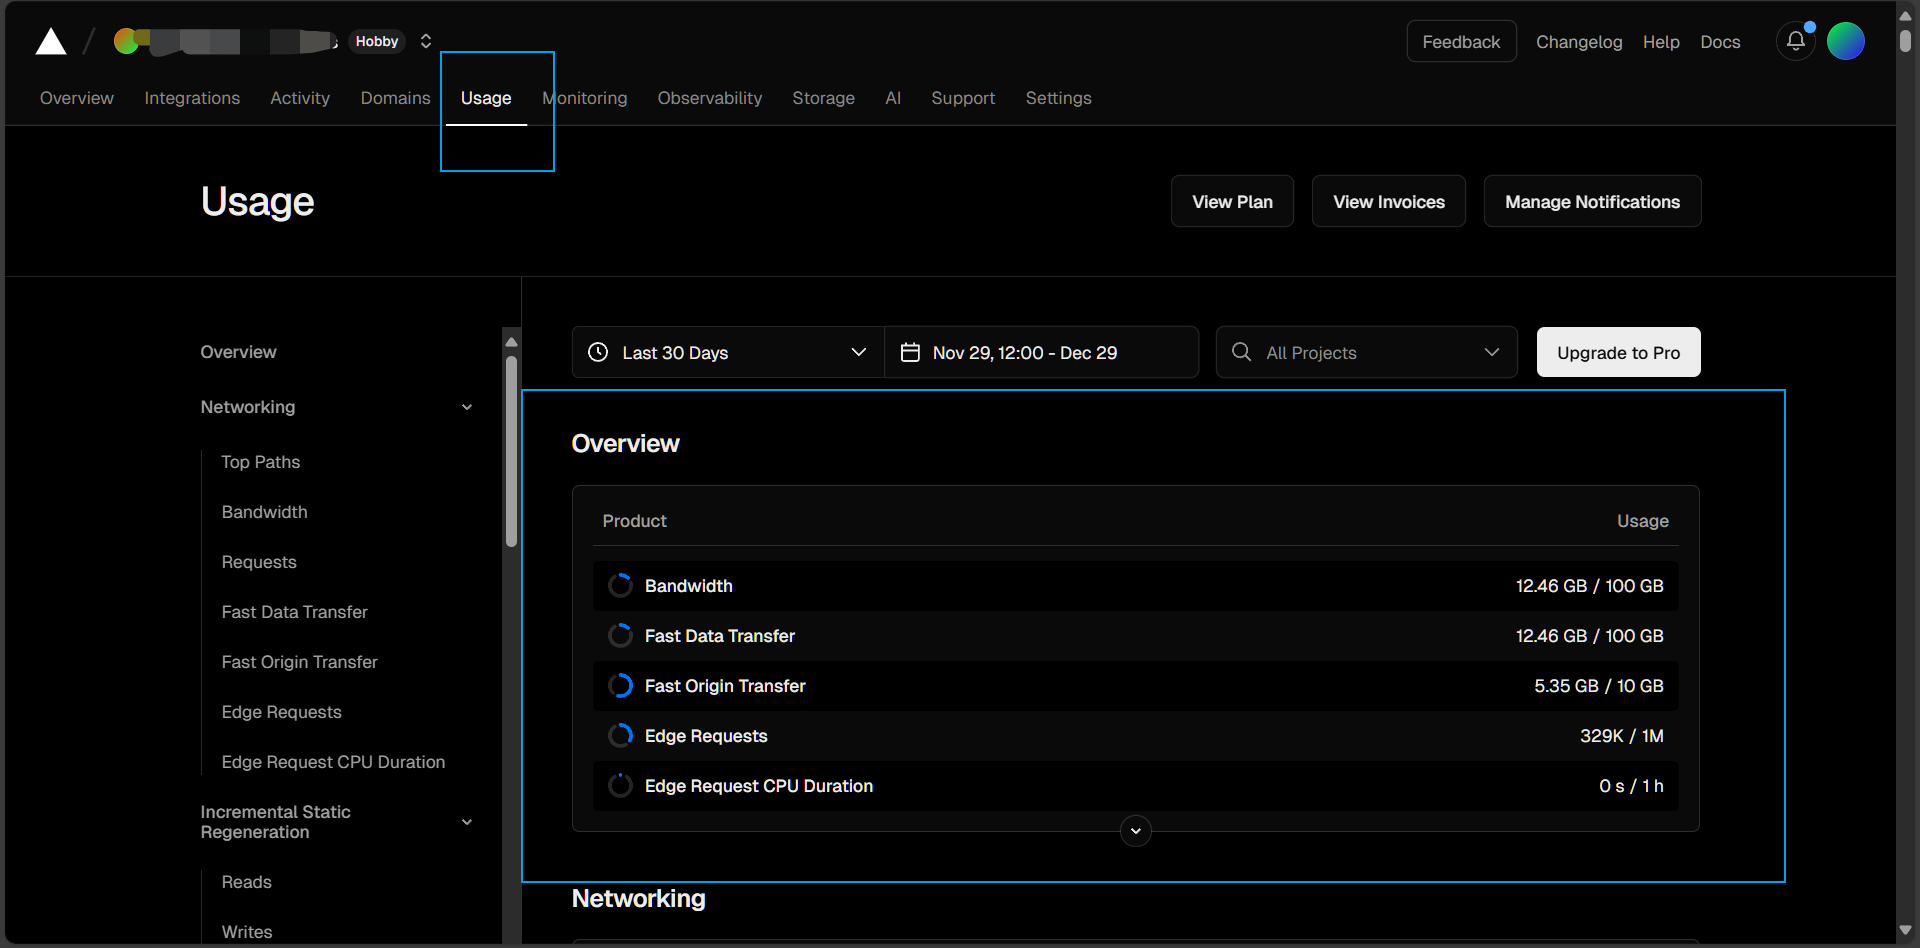Open the Observability tab
1920x948 pixels.
click(710, 98)
